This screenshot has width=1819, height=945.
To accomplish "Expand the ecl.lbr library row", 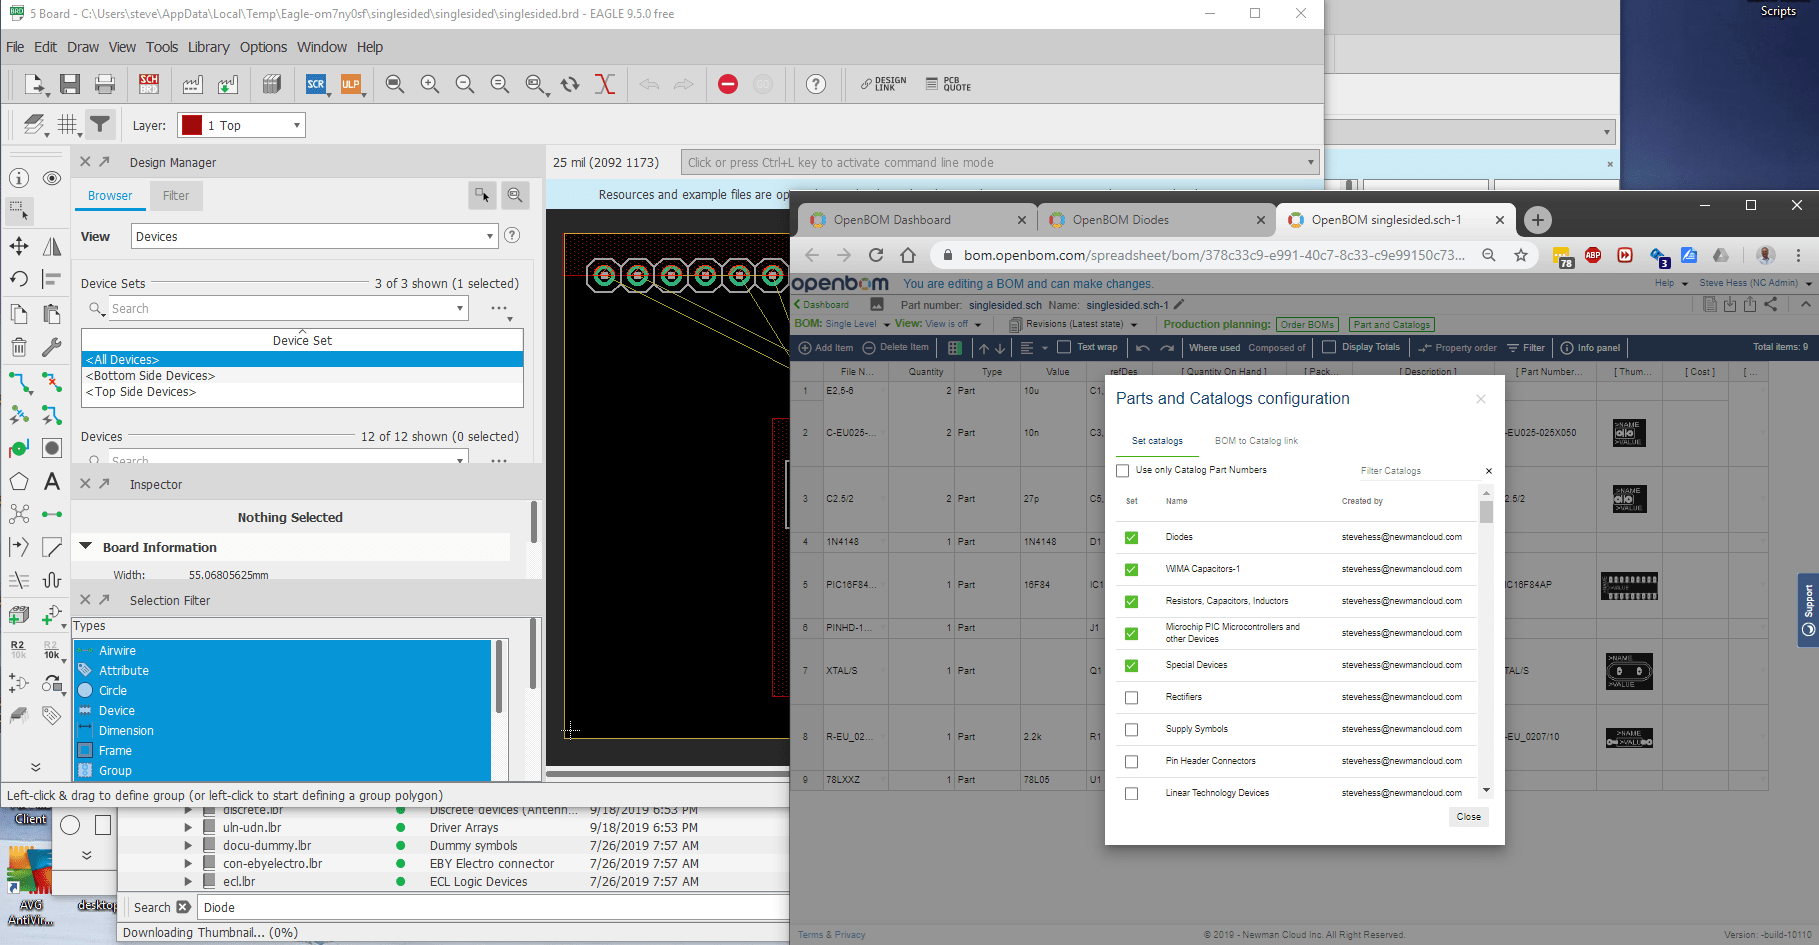I will [188, 882].
